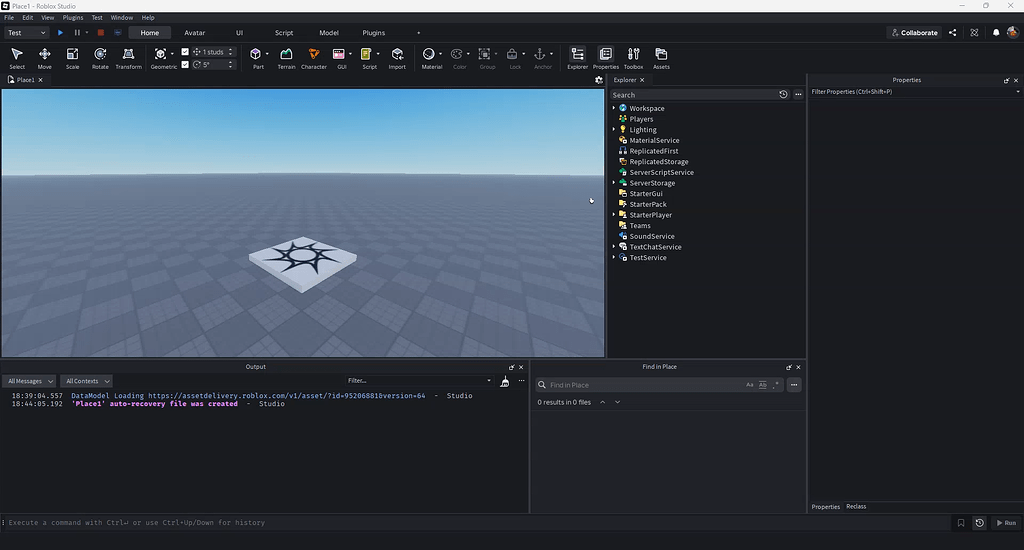Viewport: 1024px width, 550px height.
Task: Click the Collaborate button
Action: click(914, 33)
